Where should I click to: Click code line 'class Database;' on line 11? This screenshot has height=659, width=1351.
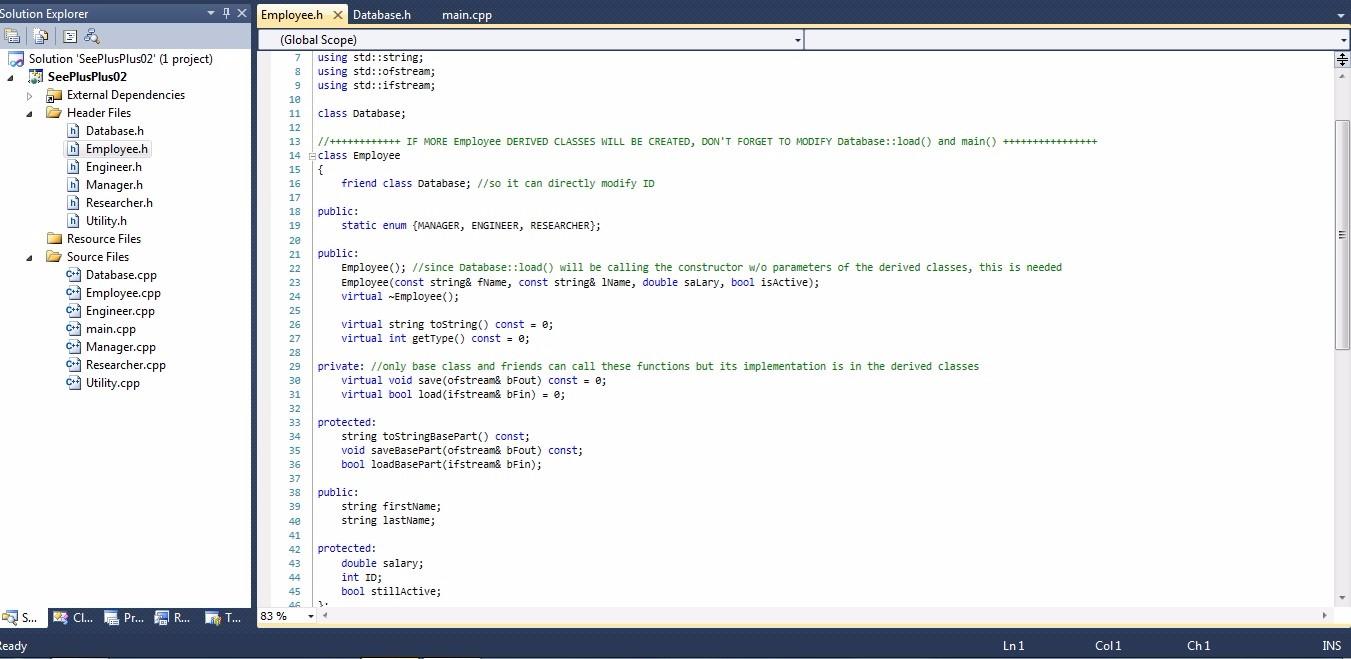[362, 114]
